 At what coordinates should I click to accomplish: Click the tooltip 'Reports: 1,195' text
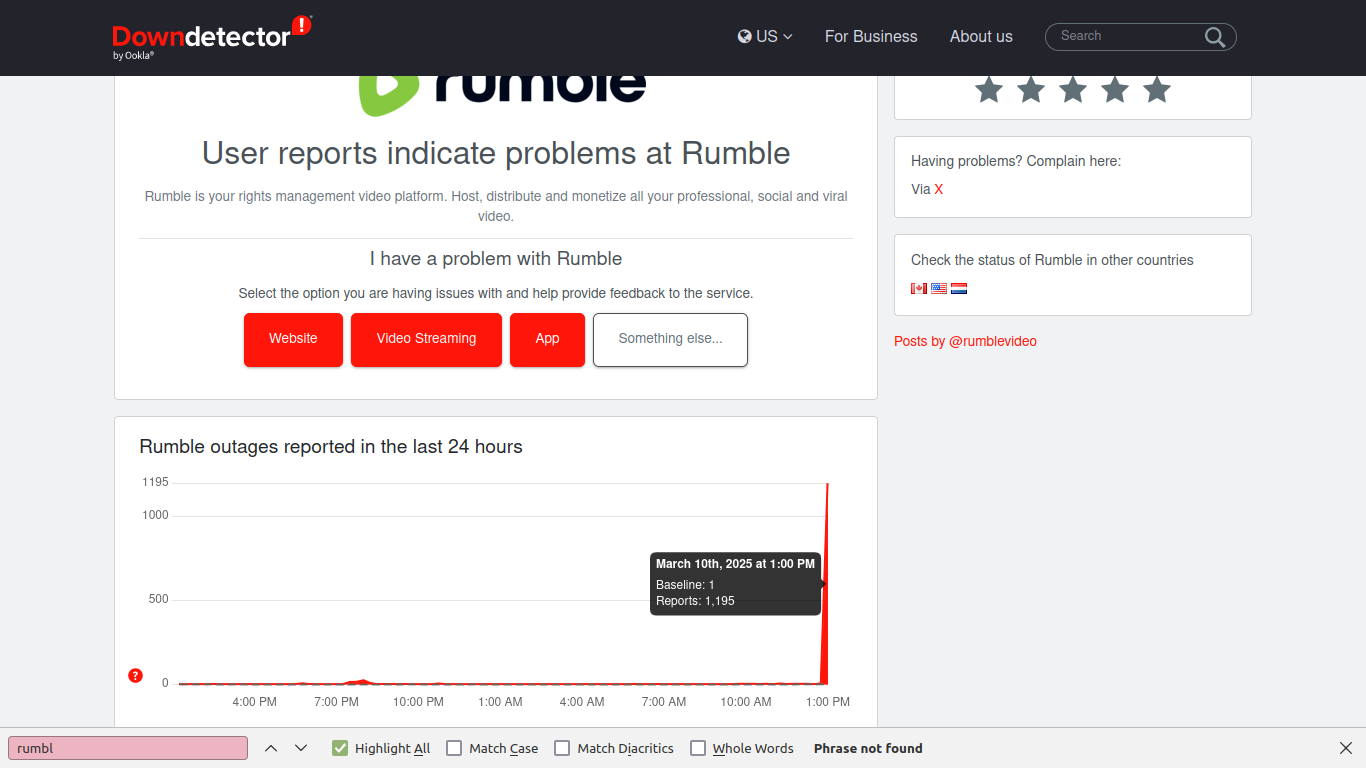695,601
